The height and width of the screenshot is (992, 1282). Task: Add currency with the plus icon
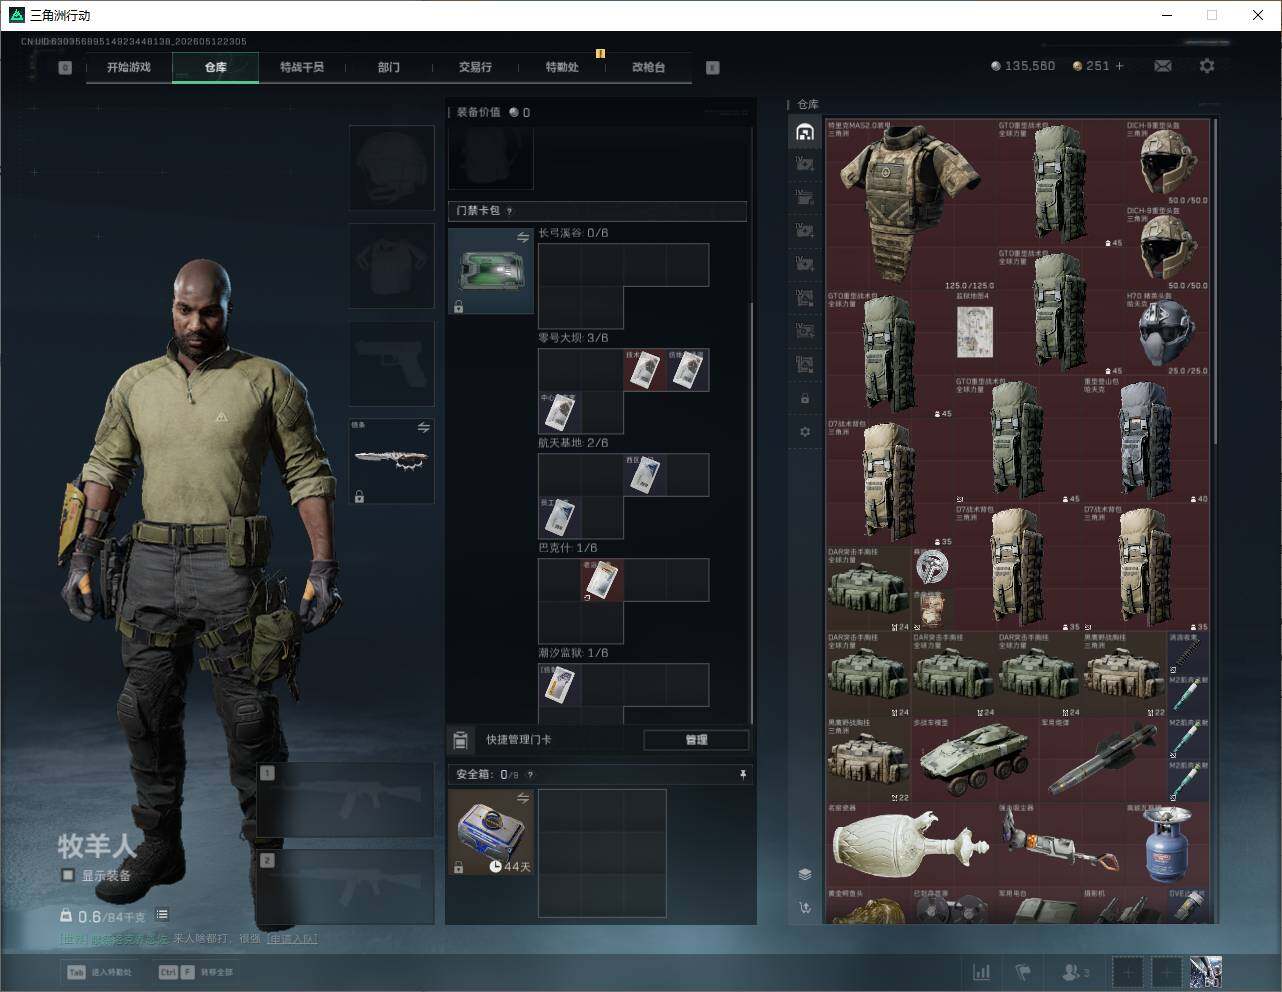(1119, 66)
